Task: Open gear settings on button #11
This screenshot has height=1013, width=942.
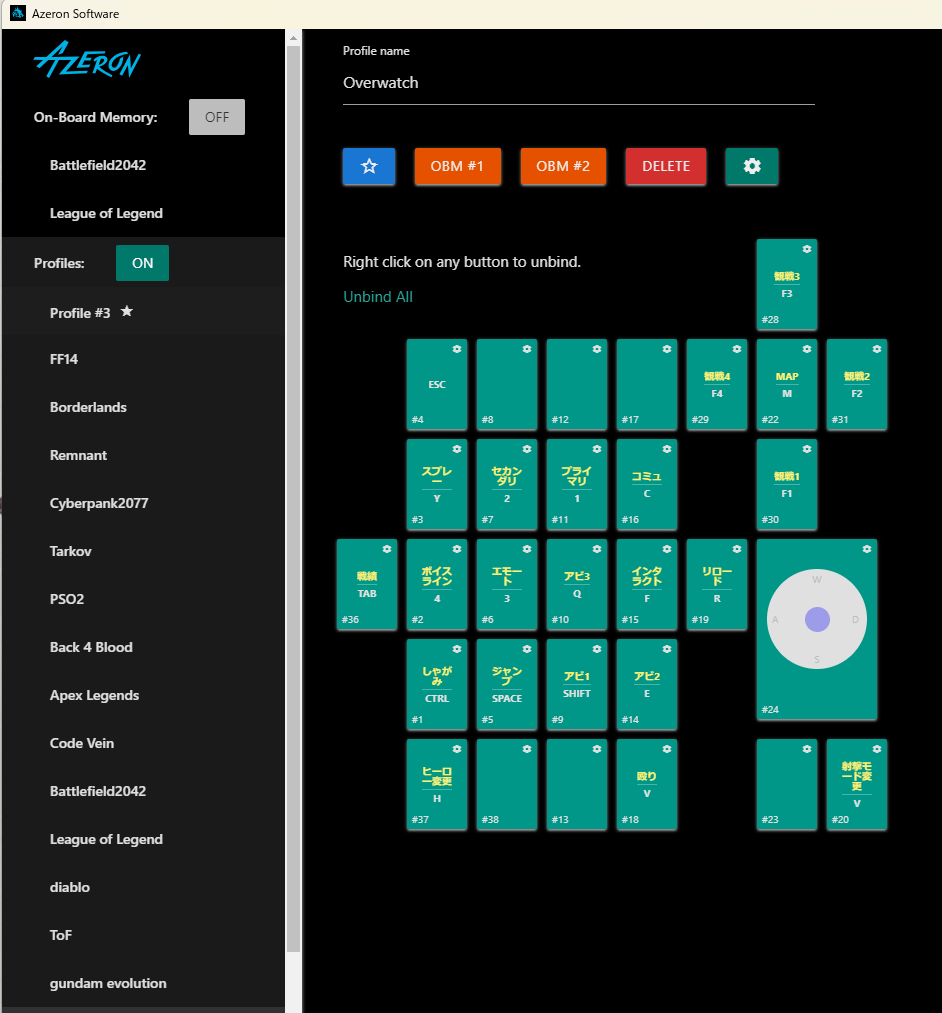Action: coord(596,449)
